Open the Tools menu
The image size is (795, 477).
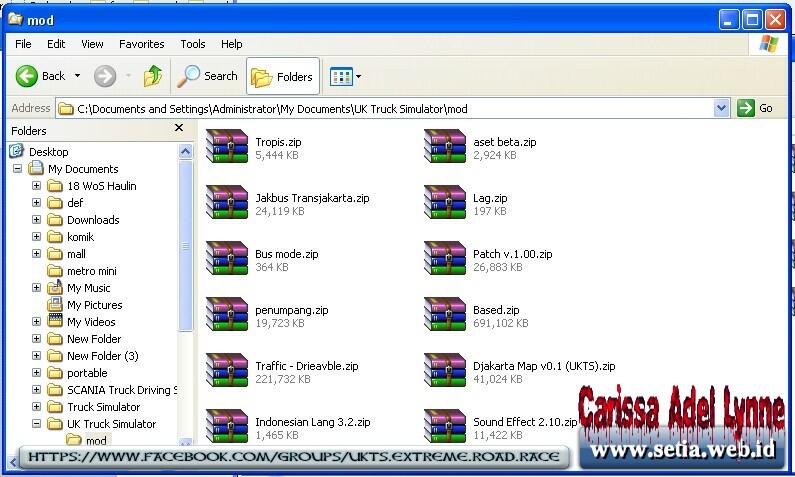click(x=193, y=44)
